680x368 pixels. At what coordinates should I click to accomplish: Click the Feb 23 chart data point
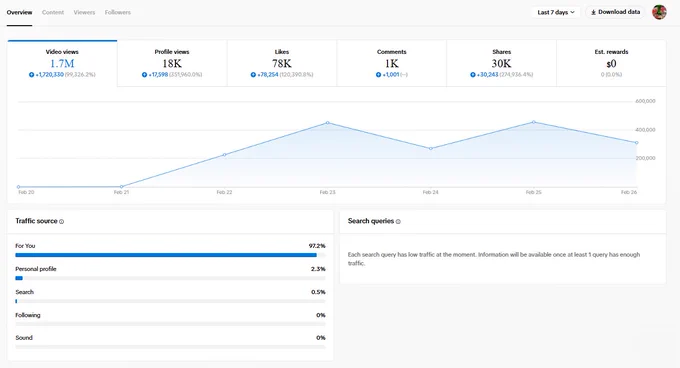(x=327, y=123)
